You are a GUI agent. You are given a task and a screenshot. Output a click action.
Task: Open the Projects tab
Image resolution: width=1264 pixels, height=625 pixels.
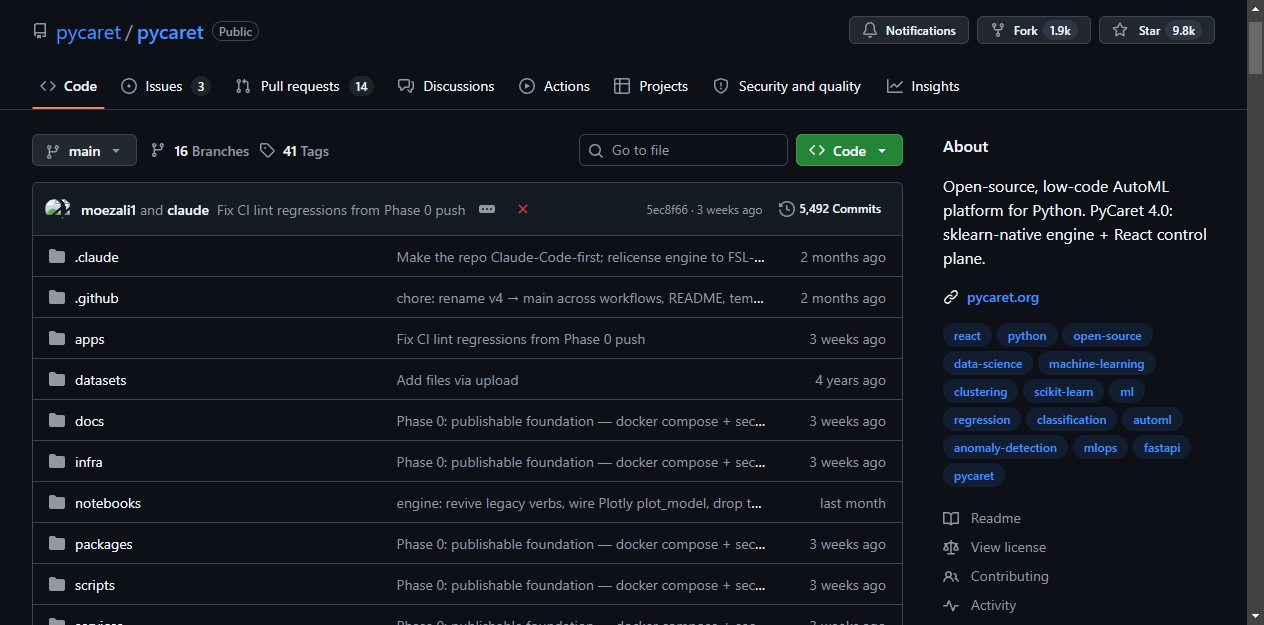click(651, 86)
